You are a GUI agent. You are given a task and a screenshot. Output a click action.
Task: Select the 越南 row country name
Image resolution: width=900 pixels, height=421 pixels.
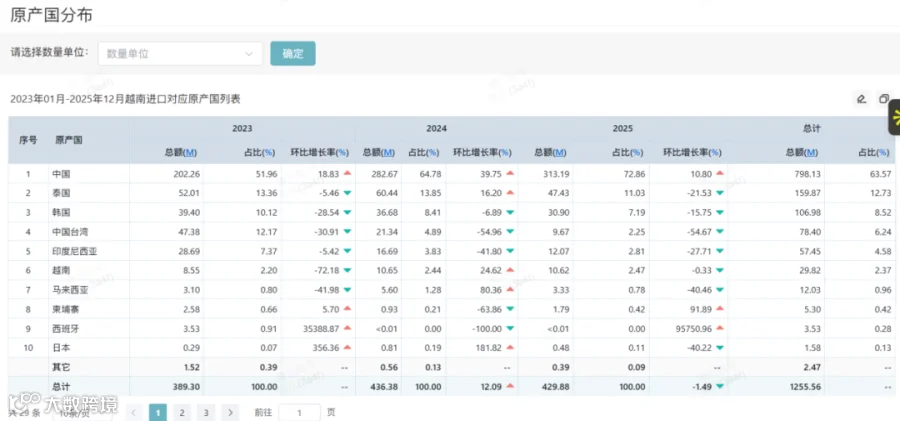click(x=61, y=271)
